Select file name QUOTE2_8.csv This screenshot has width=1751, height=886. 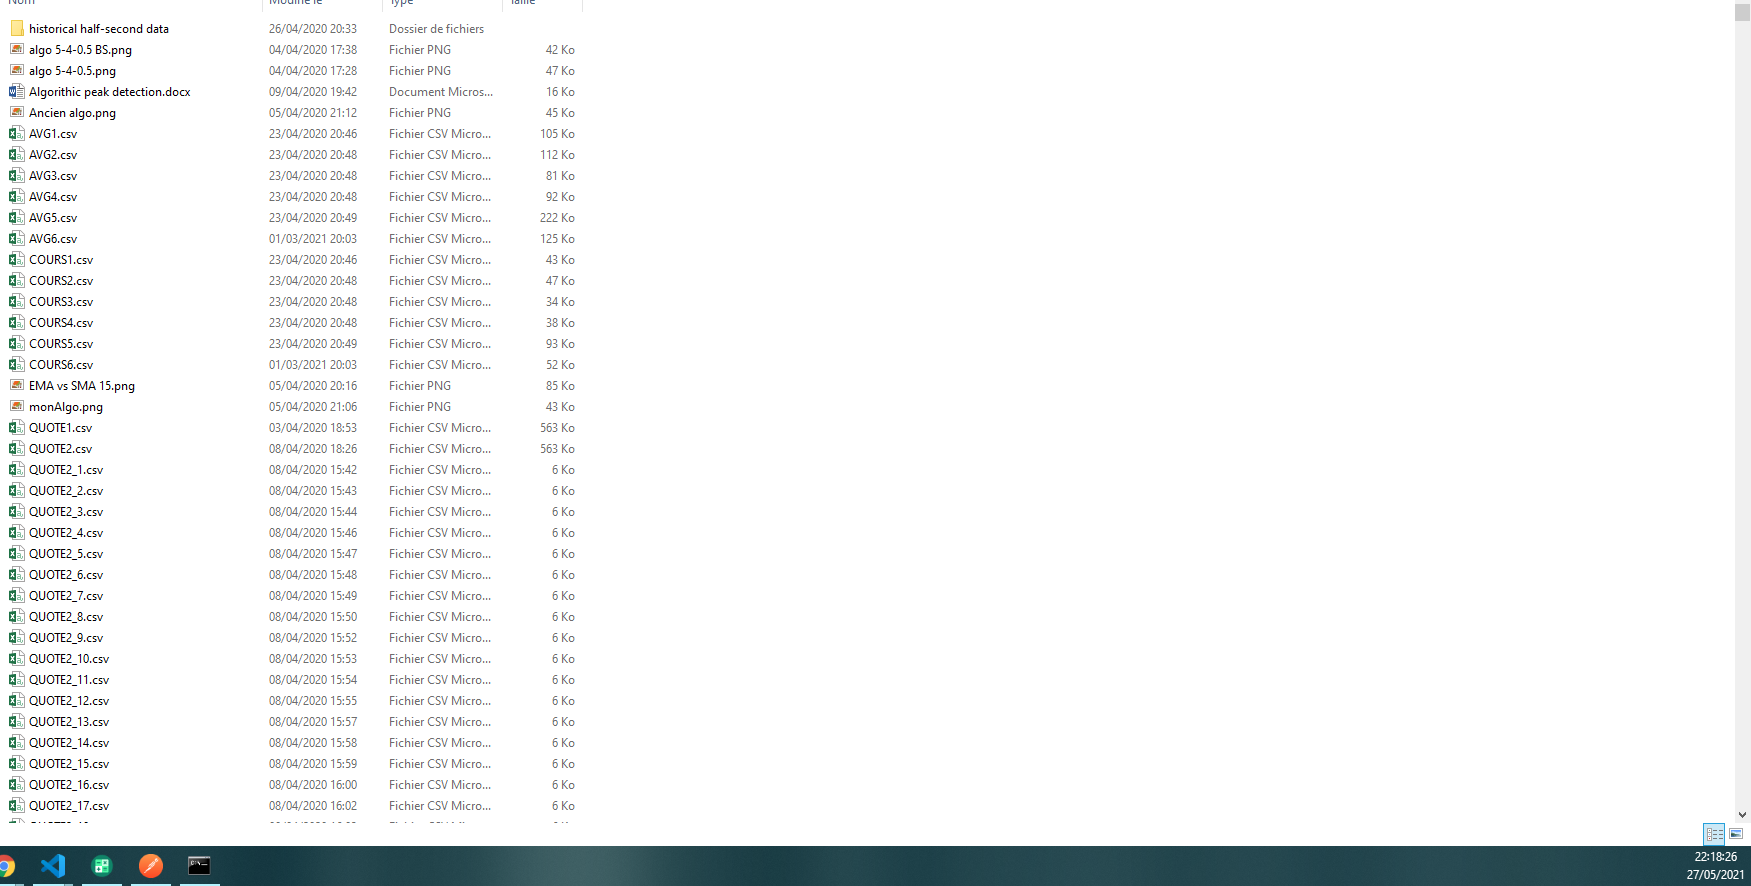(66, 617)
